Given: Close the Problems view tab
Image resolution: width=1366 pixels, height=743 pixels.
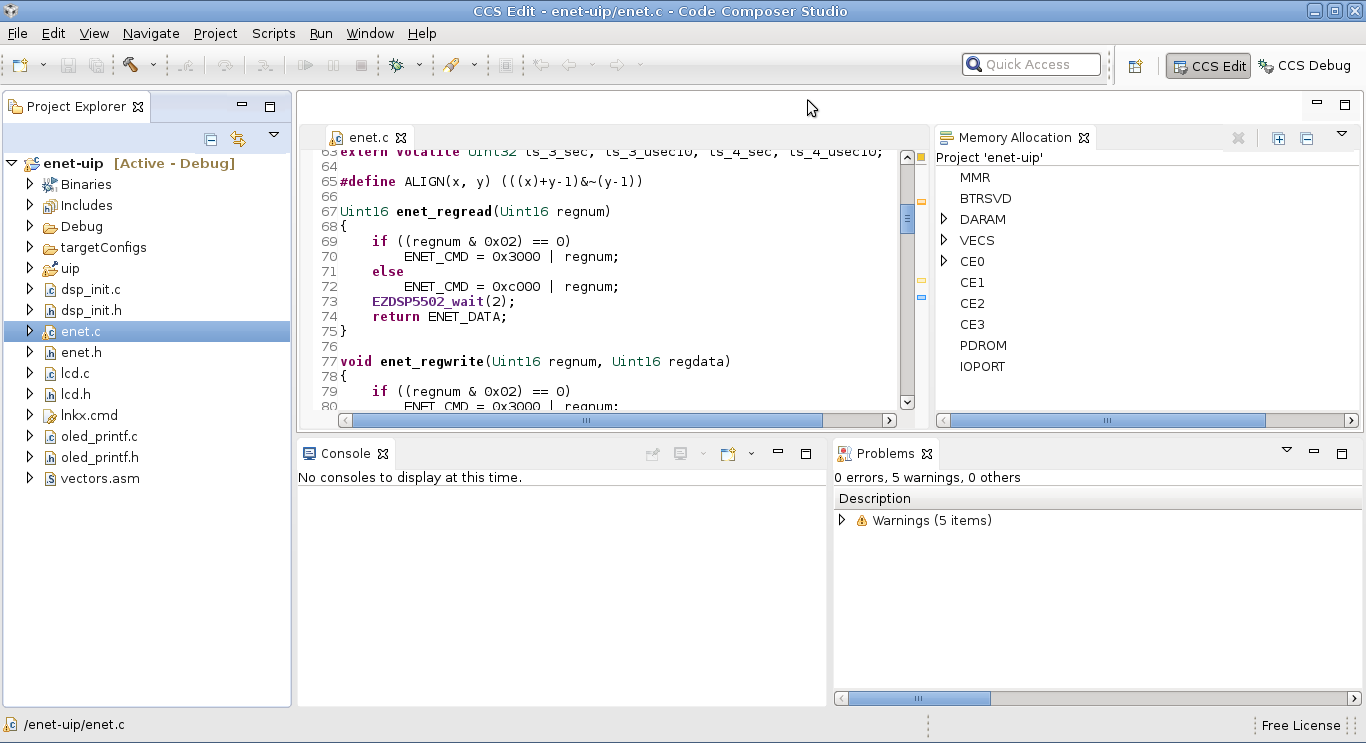Looking at the screenshot, I should [927, 454].
